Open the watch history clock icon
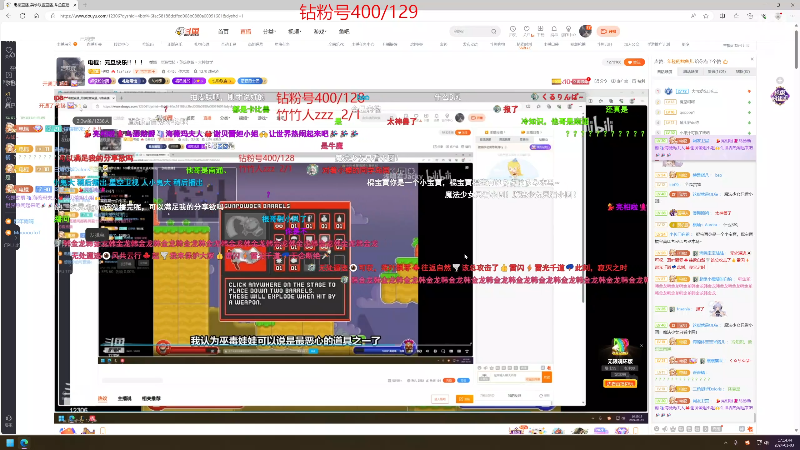This screenshot has width=800, height=450. pyautogui.click(x=513, y=31)
